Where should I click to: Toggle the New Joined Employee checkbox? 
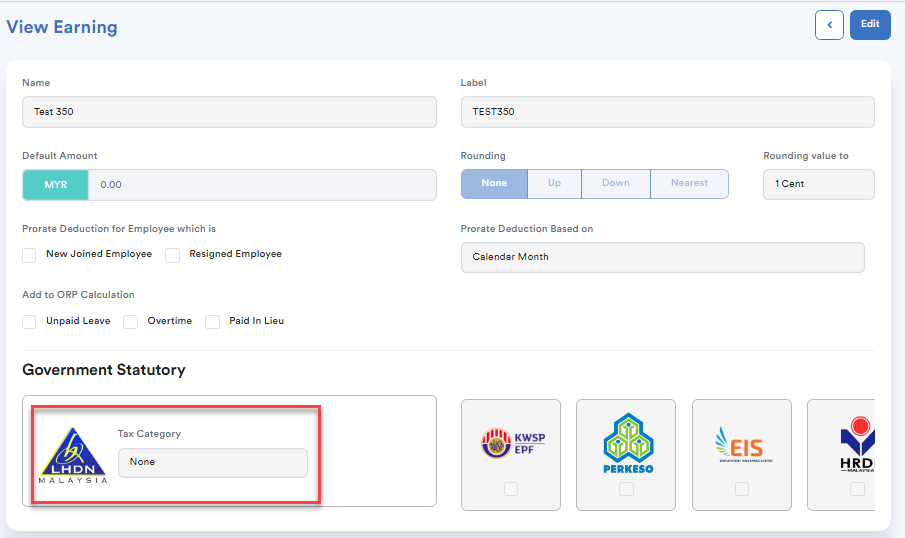click(29, 255)
